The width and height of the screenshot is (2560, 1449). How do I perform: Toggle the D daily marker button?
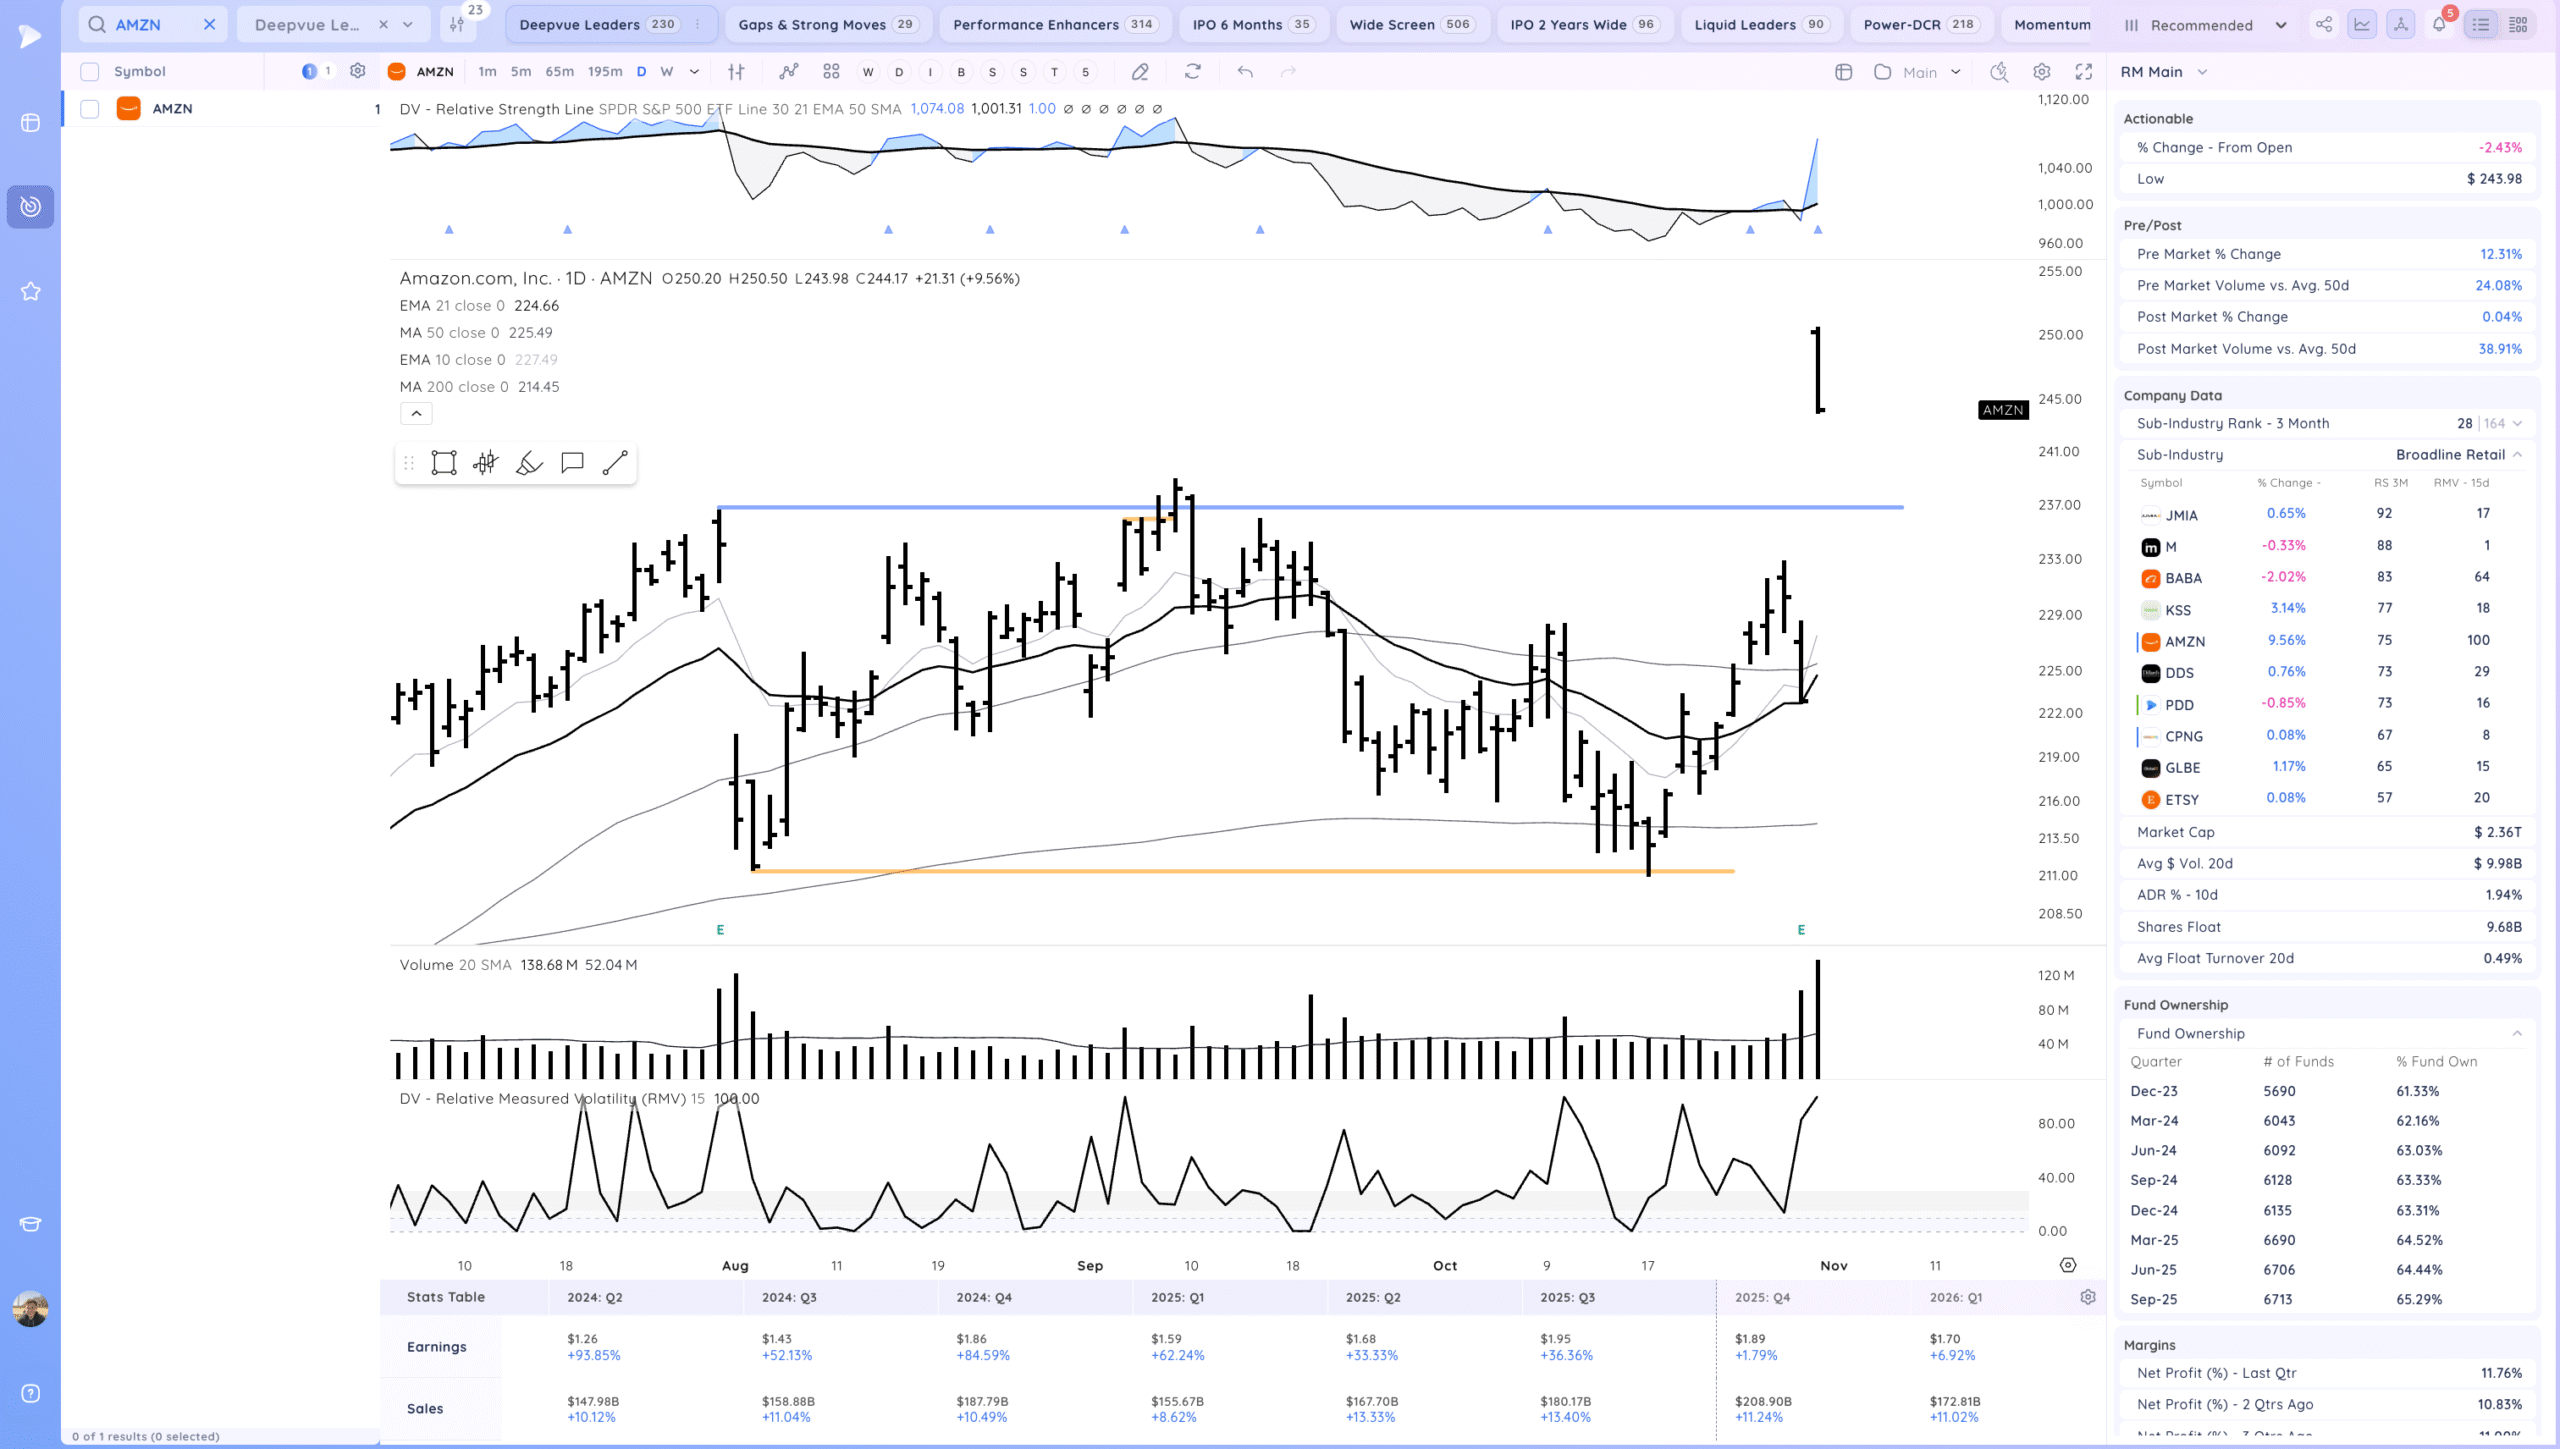click(x=899, y=72)
